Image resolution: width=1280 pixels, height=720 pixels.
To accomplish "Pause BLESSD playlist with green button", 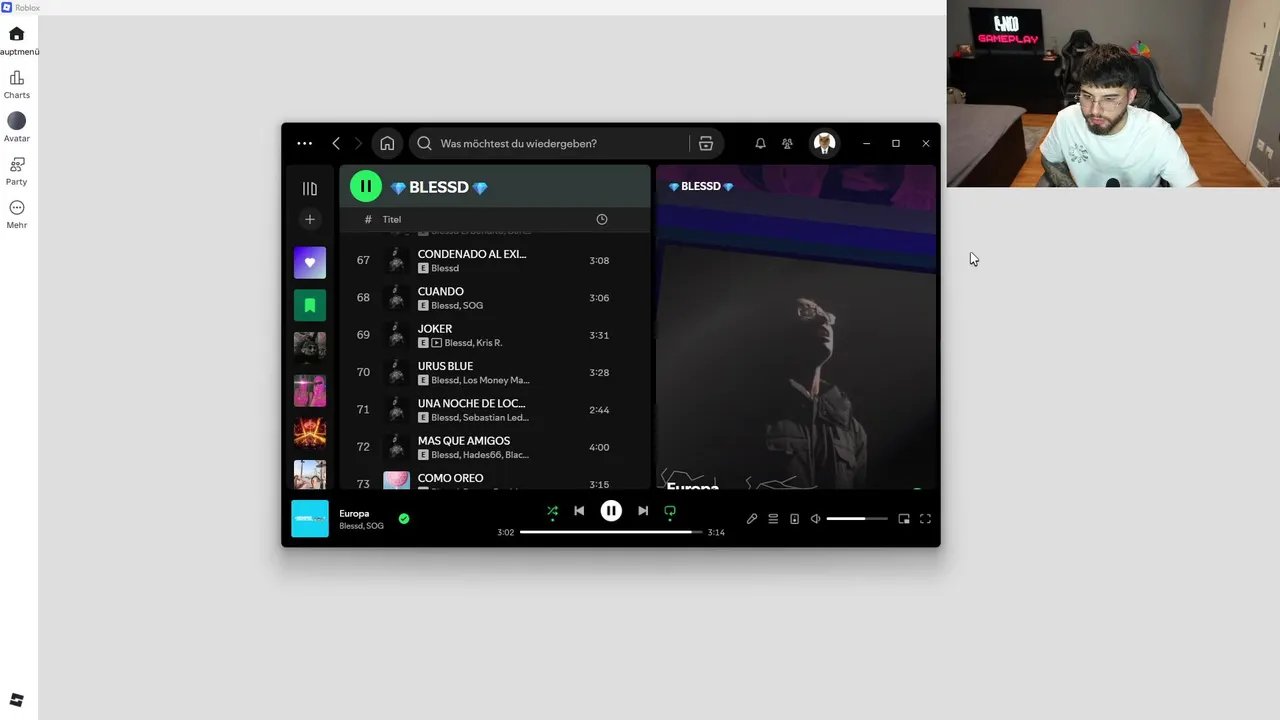I will pyautogui.click(x=366, y=186).
